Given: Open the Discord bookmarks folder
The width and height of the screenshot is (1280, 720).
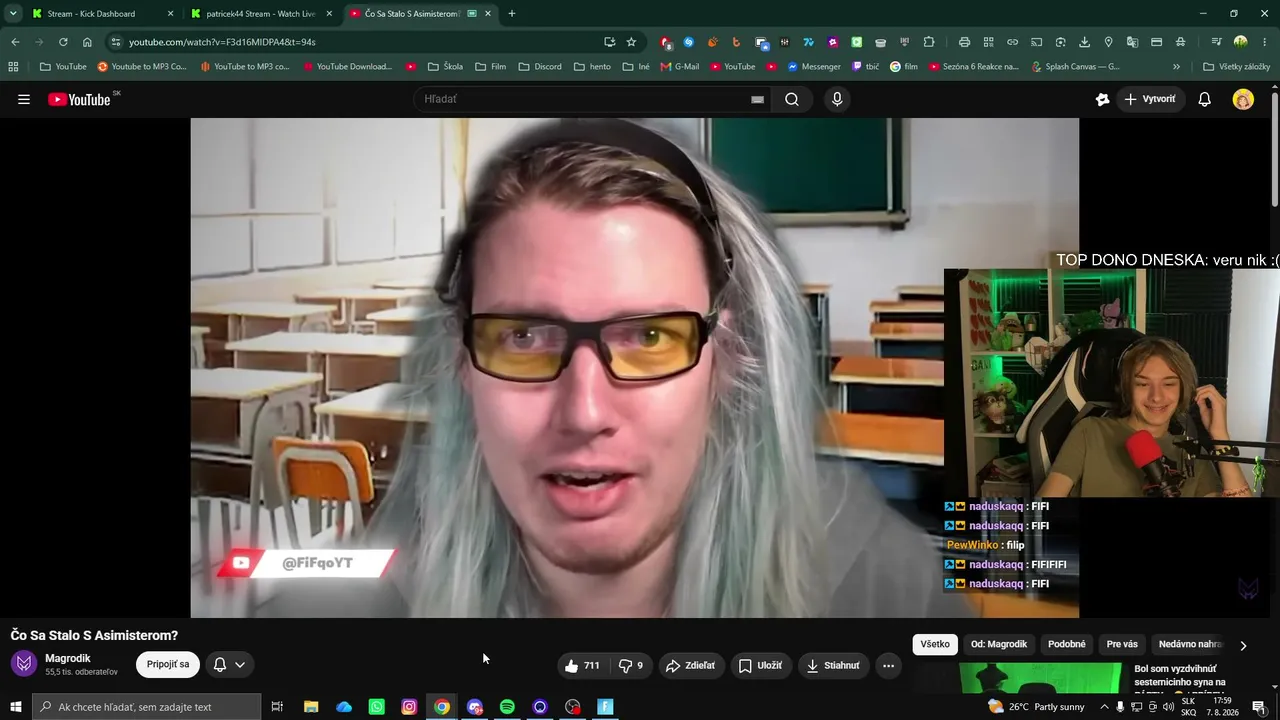Looking at the screenshot, I should [539, 67].
